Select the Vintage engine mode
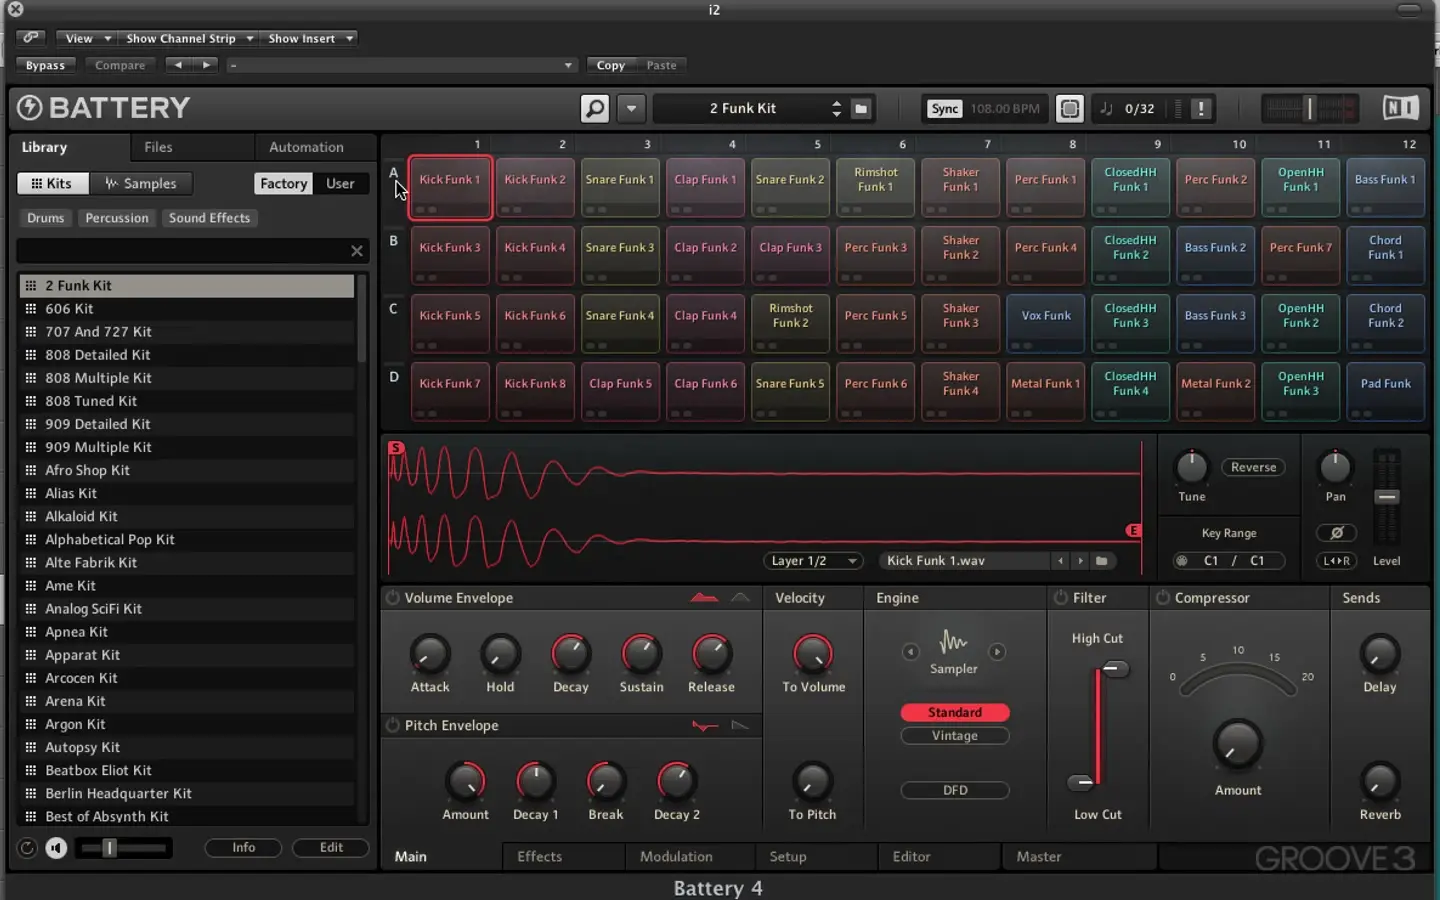Screen dimensions: 1440x900 pos(955,736)
